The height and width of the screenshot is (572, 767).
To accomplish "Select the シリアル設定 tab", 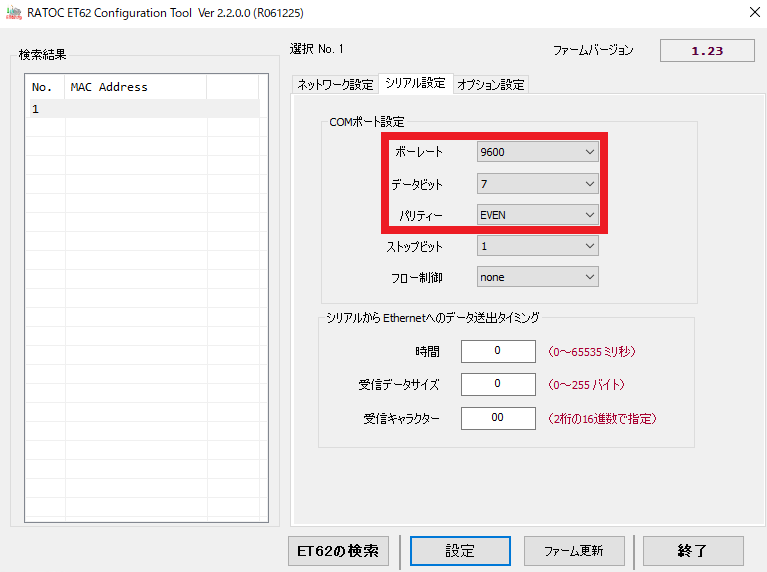I will click(x=415, y=84).
